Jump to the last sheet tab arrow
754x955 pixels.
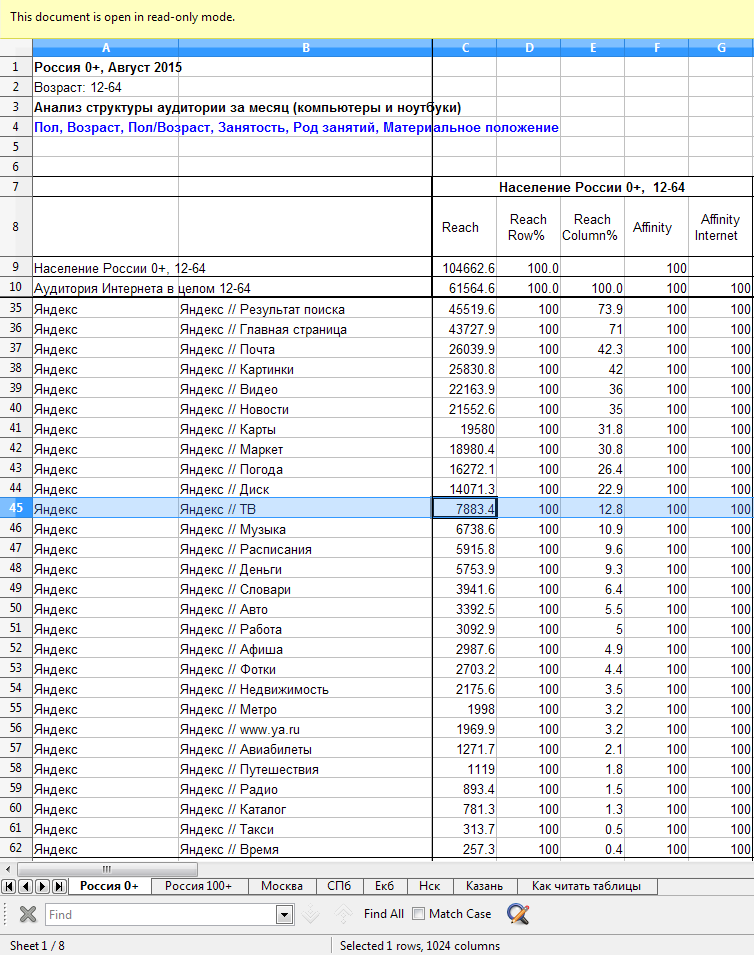59,886
